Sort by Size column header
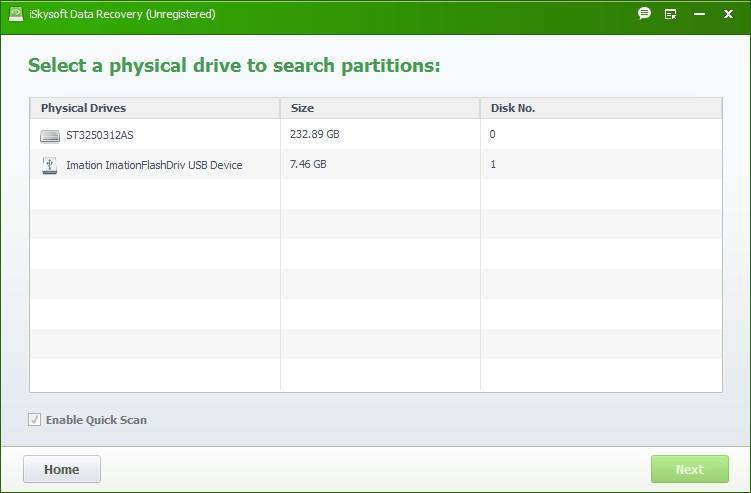This screenshot has width=751, height=493. tap(380, 108)
